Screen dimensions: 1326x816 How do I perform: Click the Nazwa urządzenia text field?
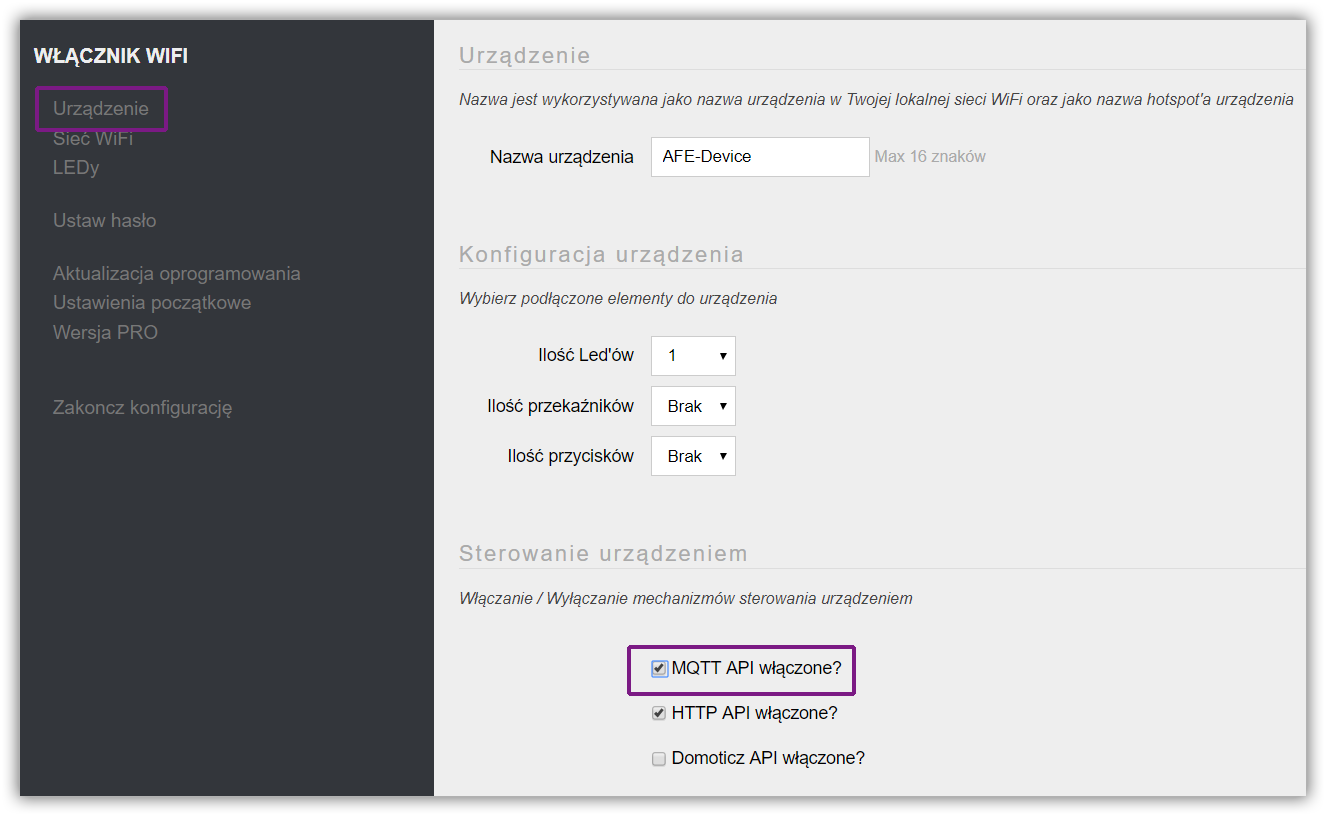(x=760, y=157)
